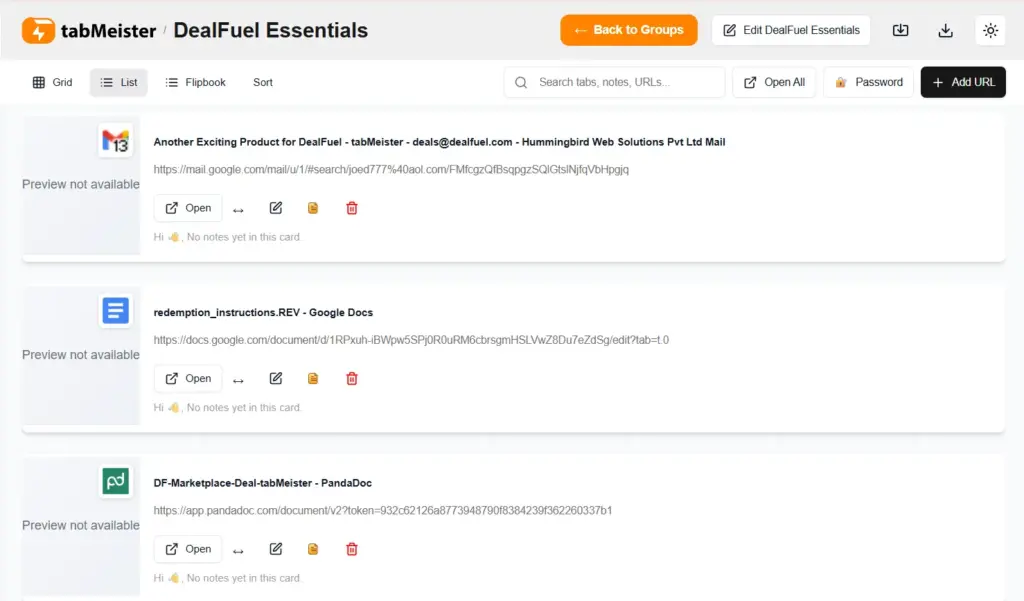Click the Search tabs, notes, URLs field
This screenshot has width=1024, height=601.
pyautogui.click(x=625, y=82)
